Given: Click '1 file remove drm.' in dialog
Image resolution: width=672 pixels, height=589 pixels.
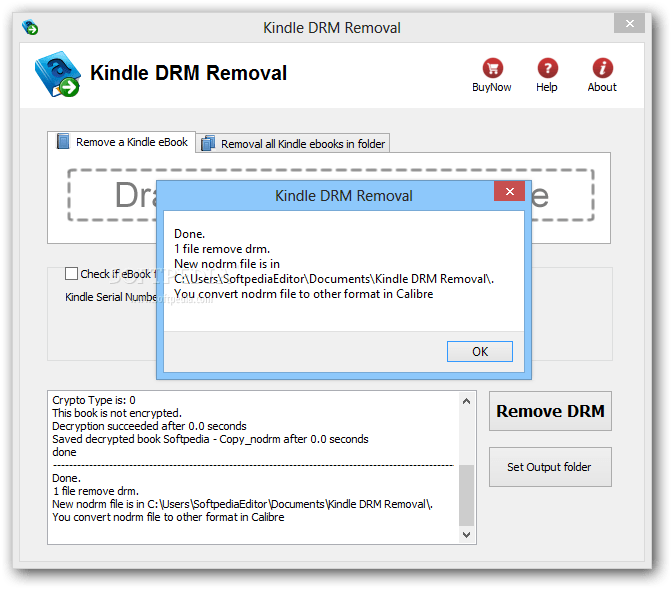Looking at the screenshot, I should [222, 249].
